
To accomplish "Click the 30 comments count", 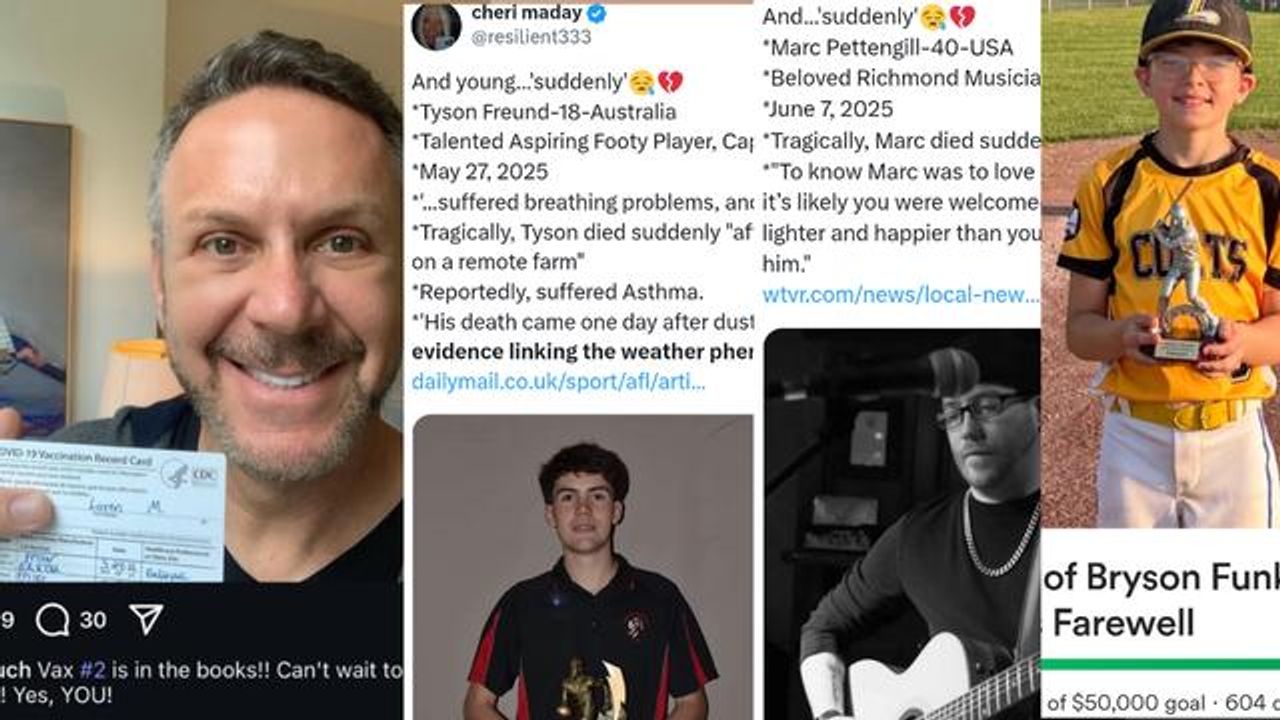I will pos(93,620).
